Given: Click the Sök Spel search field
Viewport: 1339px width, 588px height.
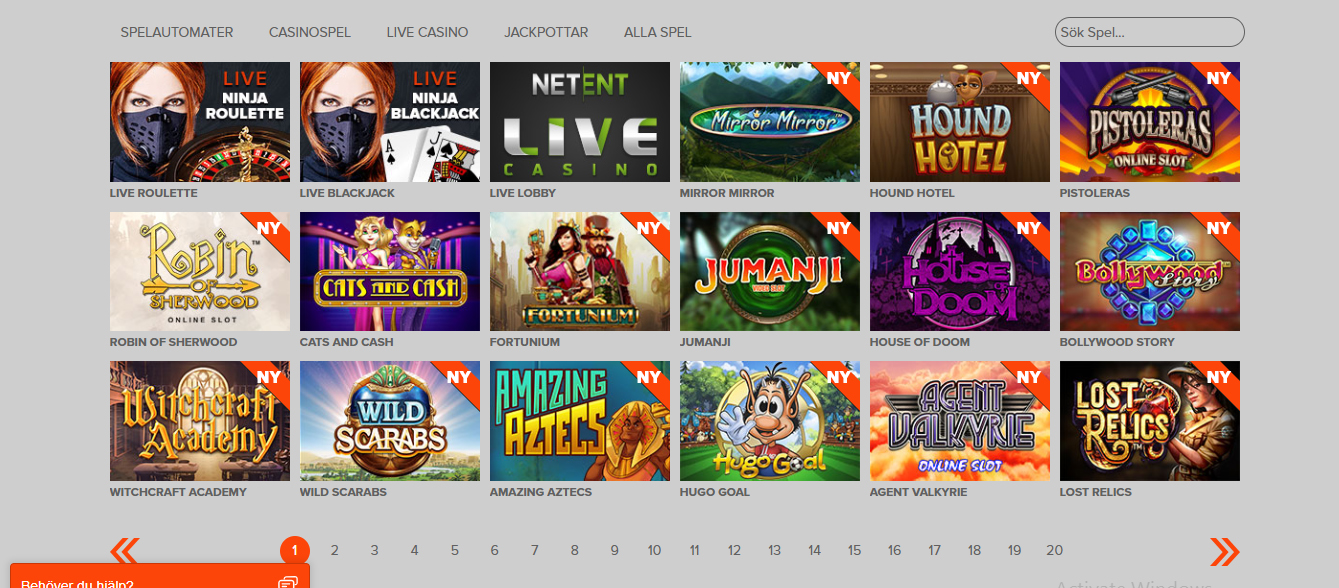Looking at the screenshot, I should tap(1150, 32).
